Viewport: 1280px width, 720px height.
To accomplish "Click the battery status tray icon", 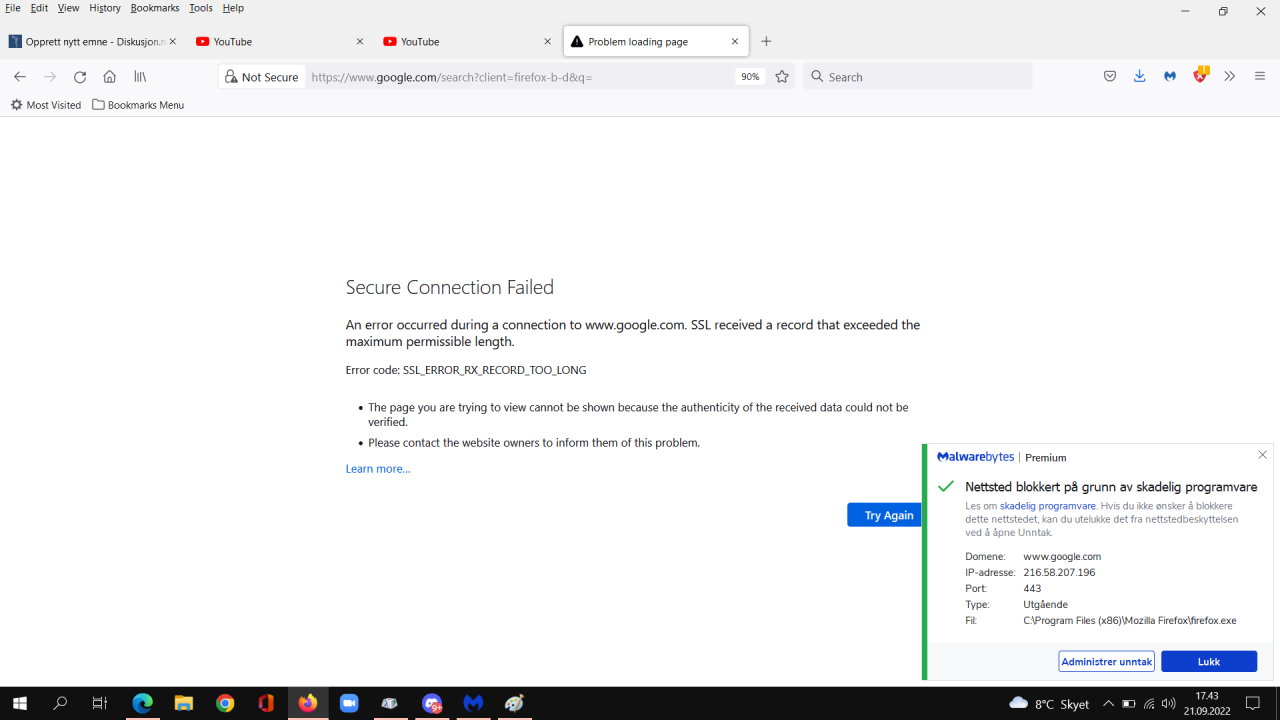I will [x=1129, y=704].
